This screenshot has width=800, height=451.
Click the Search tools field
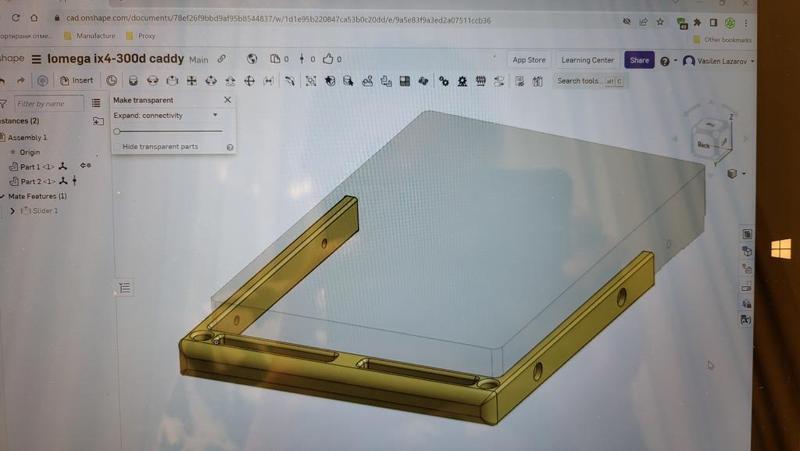point(589,81)
